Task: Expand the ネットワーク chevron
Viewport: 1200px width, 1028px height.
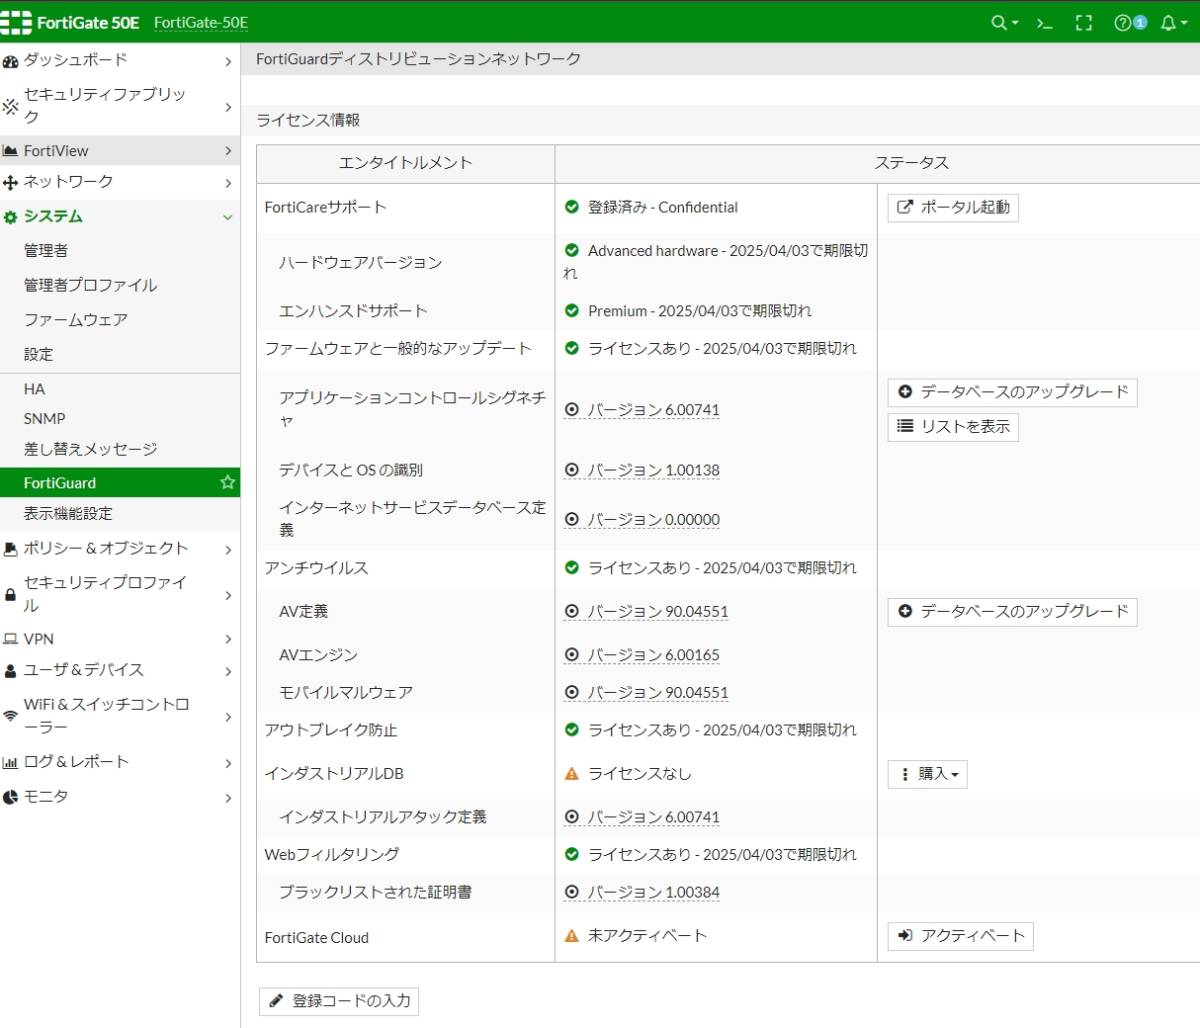Action: 228,183
